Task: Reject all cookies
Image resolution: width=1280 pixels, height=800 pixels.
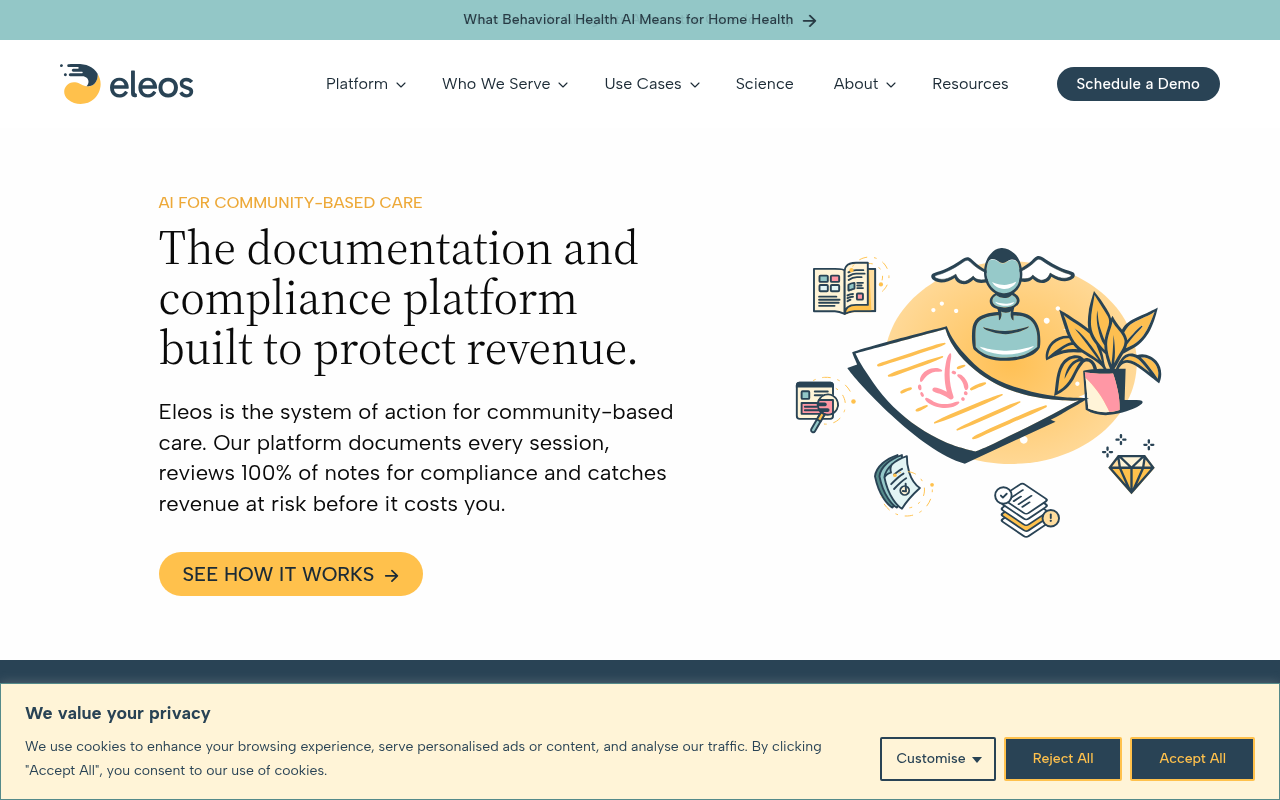Action: pos(1063,759)
